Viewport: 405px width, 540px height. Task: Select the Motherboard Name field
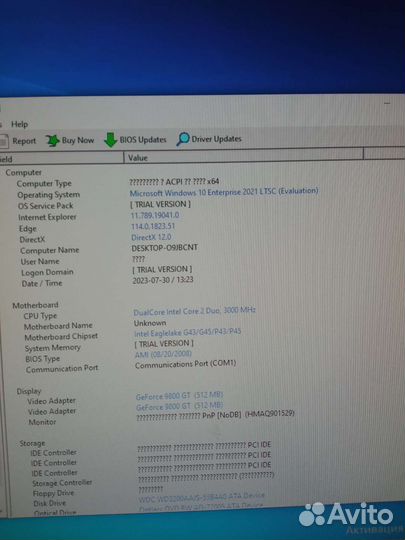coord(58,326)
